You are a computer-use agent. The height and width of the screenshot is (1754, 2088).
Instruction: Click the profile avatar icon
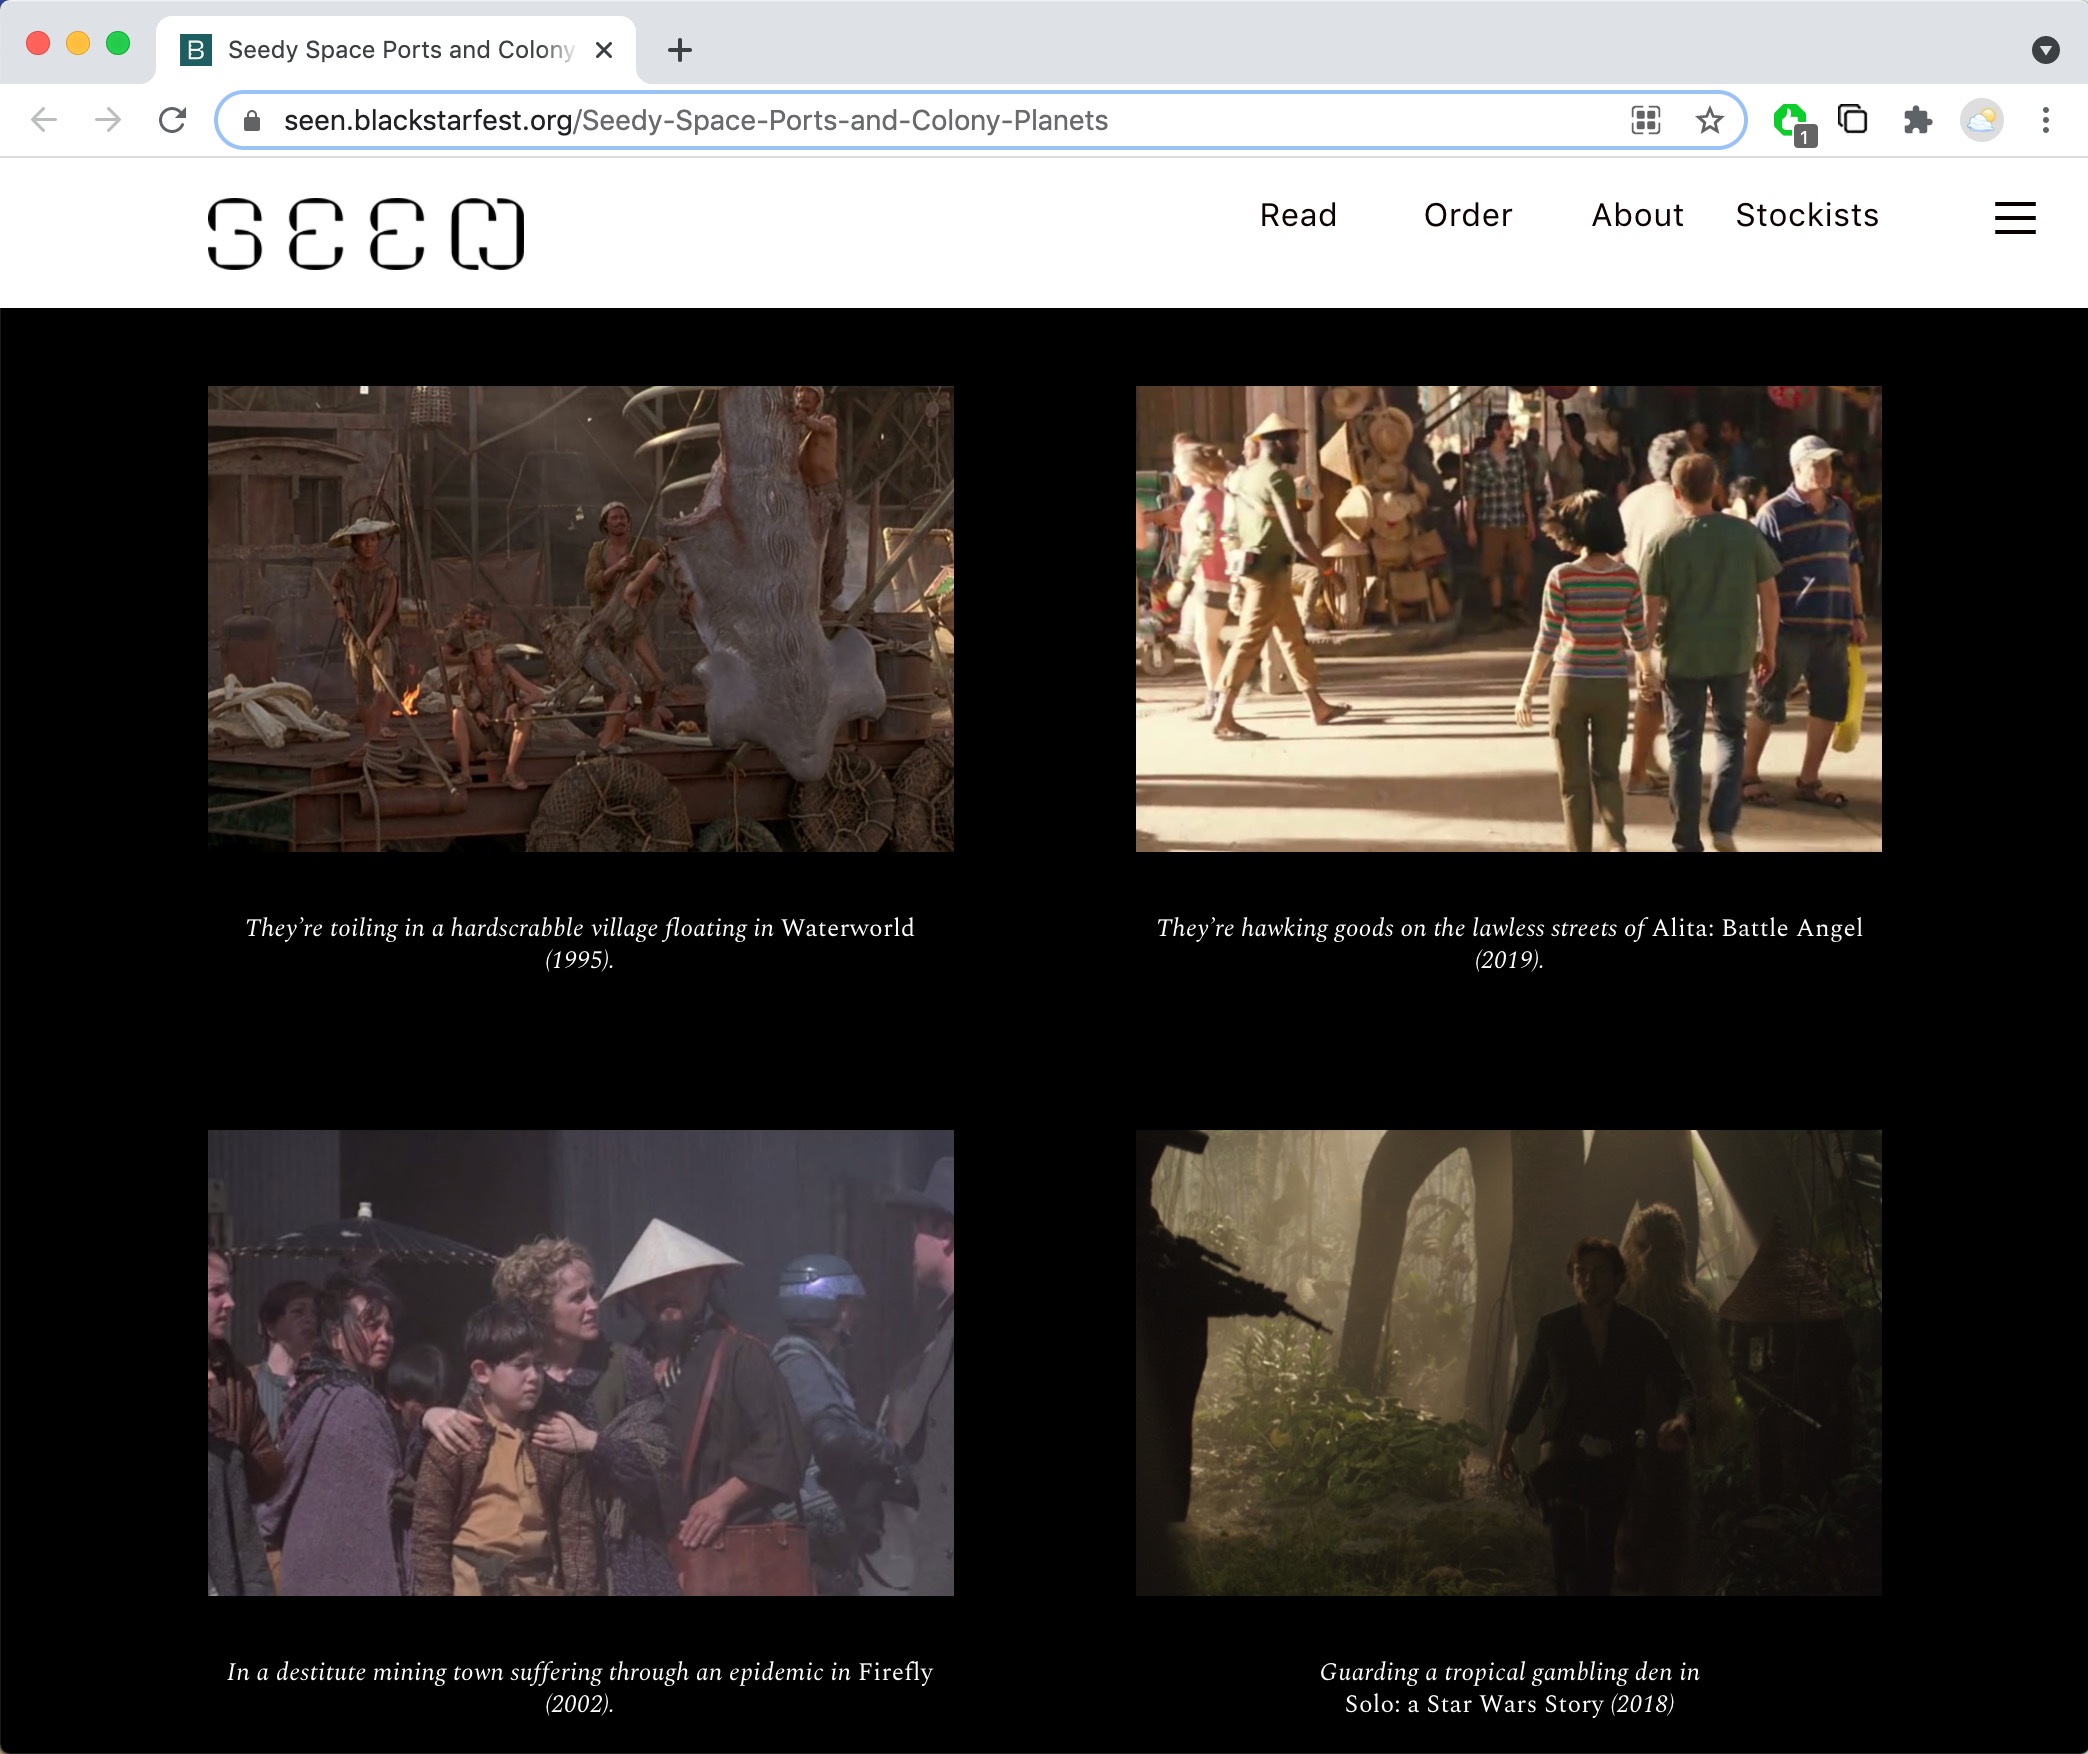(x=1981, y=121)
